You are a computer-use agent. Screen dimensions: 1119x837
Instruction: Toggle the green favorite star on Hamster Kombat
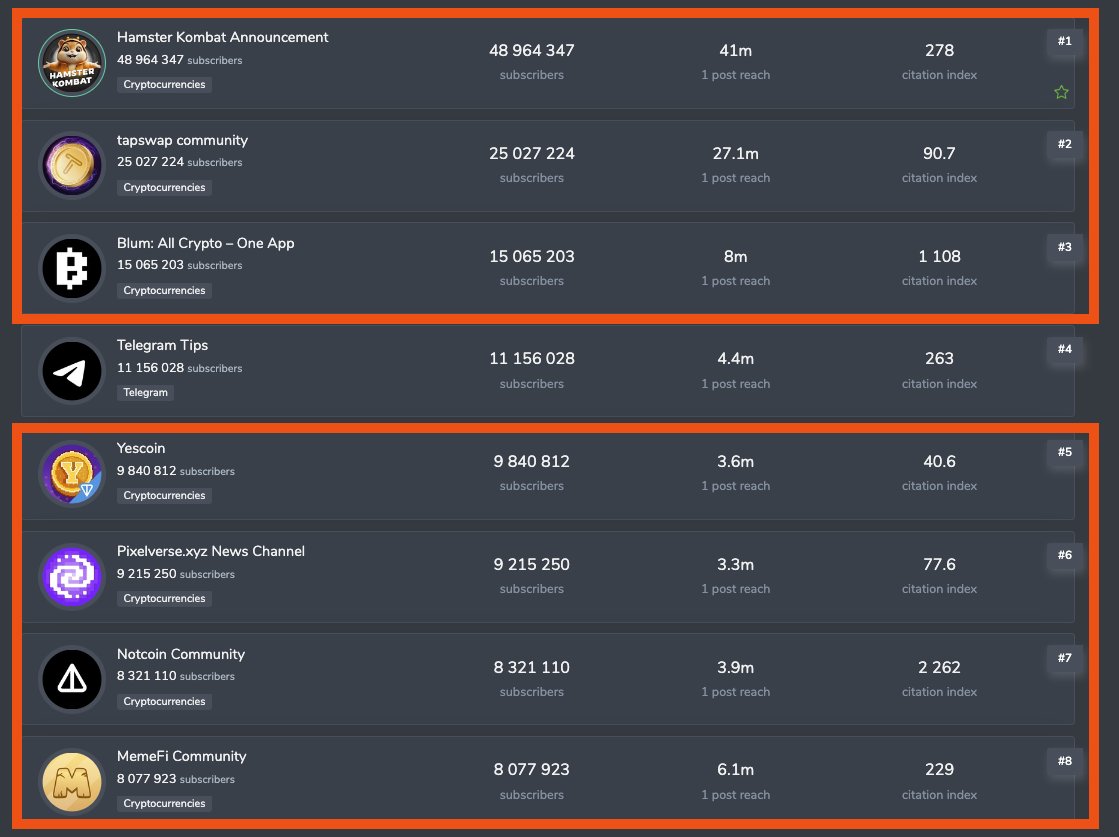coord(1061,92)
